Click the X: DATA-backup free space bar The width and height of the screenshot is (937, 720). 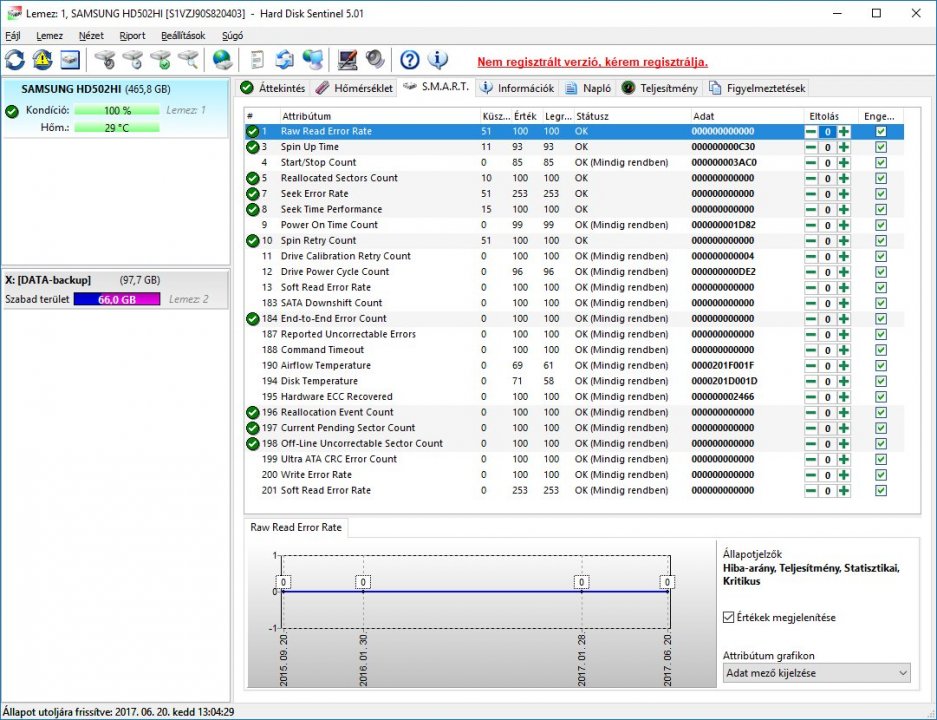click(x=116, y=299)
